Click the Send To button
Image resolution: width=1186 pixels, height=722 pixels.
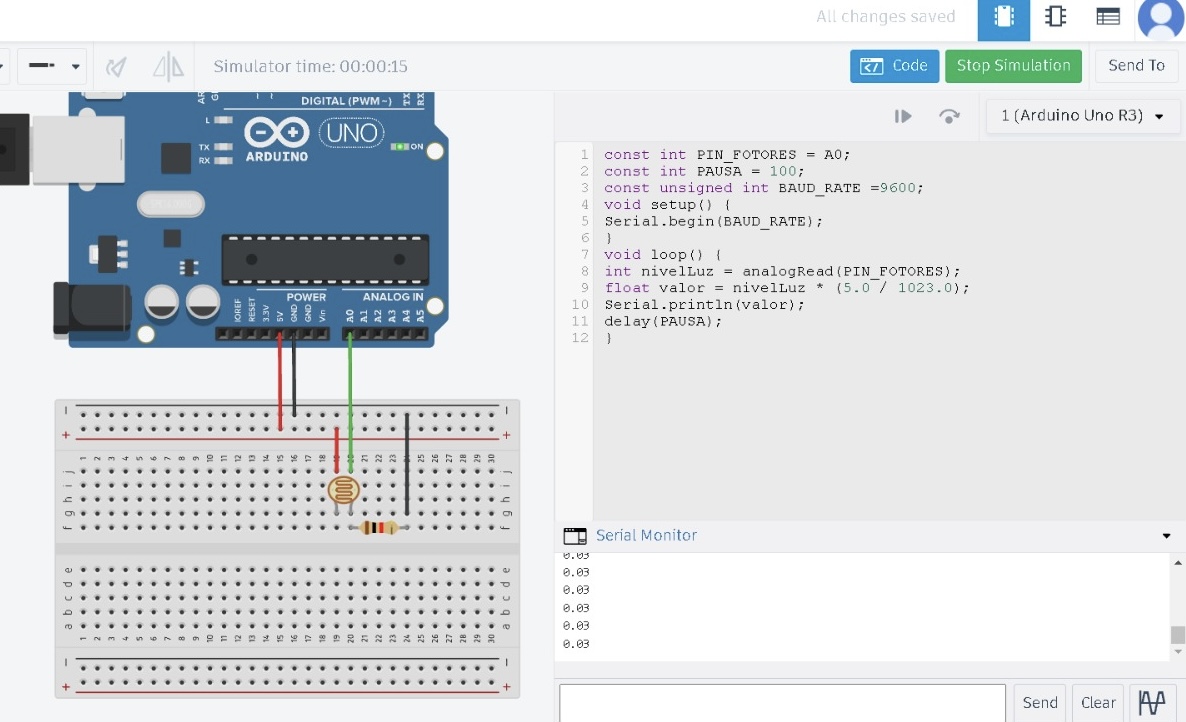(1136, 66)
